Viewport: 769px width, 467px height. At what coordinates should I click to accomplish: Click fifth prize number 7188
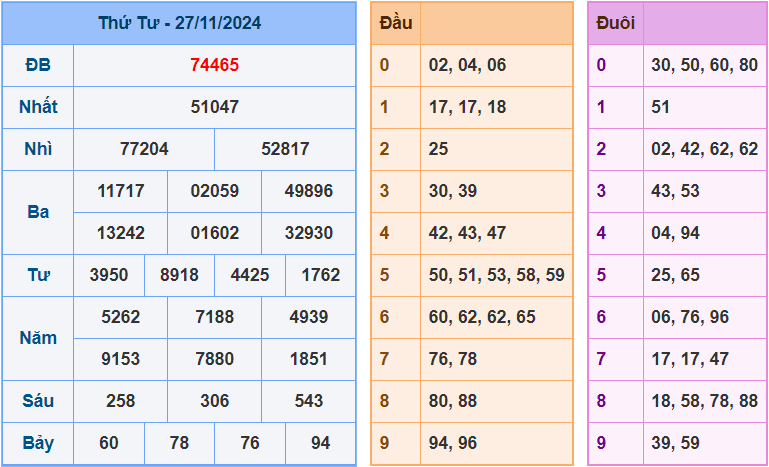coord(214,317)
